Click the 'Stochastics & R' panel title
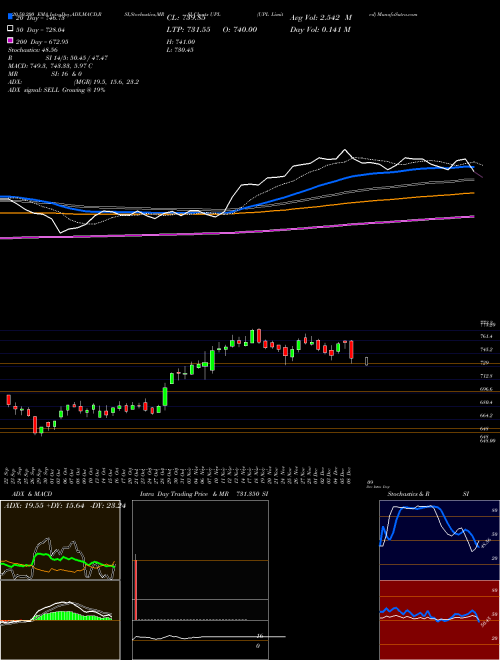Image resolution: width=500 pixels, height=660 pixels. click(408, 494)
